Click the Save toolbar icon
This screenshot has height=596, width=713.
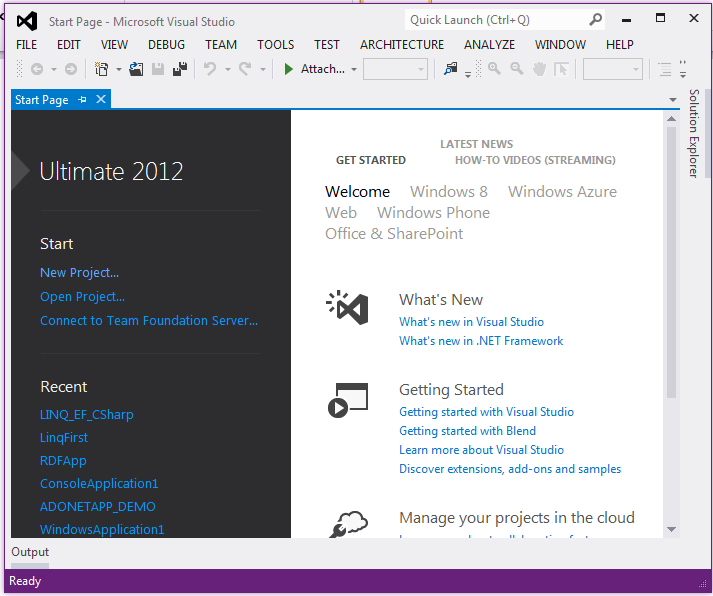tap(158, 69)
